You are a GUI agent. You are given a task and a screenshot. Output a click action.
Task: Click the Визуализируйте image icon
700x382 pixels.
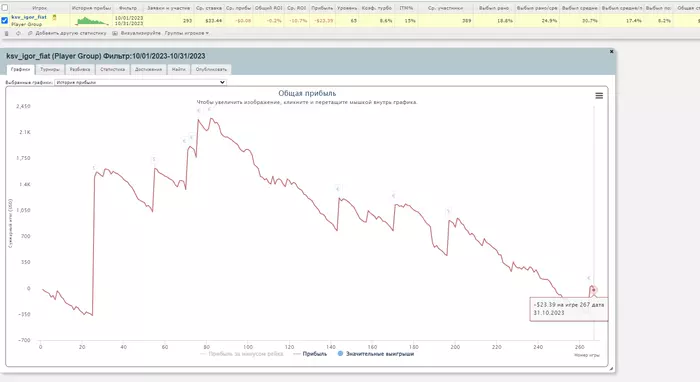click(x=115, y=33)
